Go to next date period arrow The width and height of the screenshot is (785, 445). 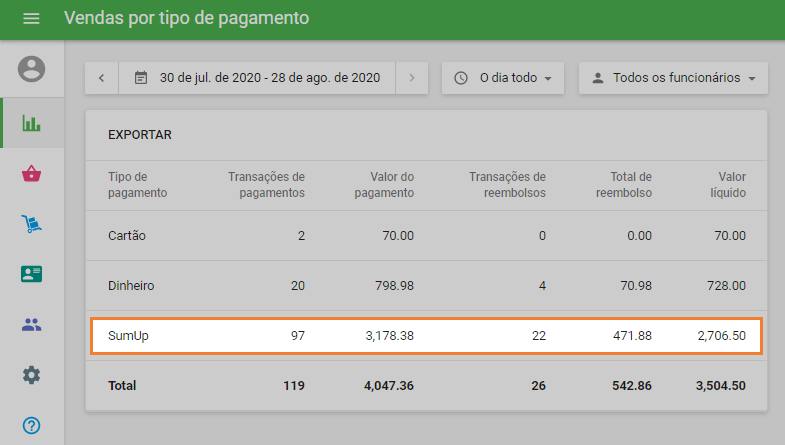[411, 78]
